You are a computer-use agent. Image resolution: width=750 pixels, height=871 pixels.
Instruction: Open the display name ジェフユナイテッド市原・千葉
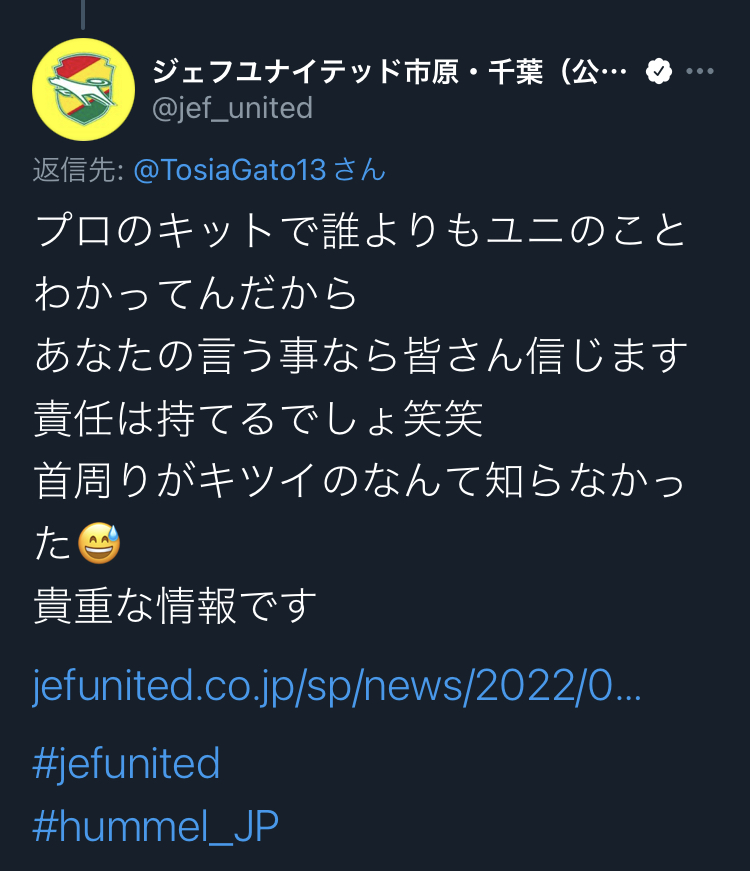pyautogui.click(x=389, y=72)
